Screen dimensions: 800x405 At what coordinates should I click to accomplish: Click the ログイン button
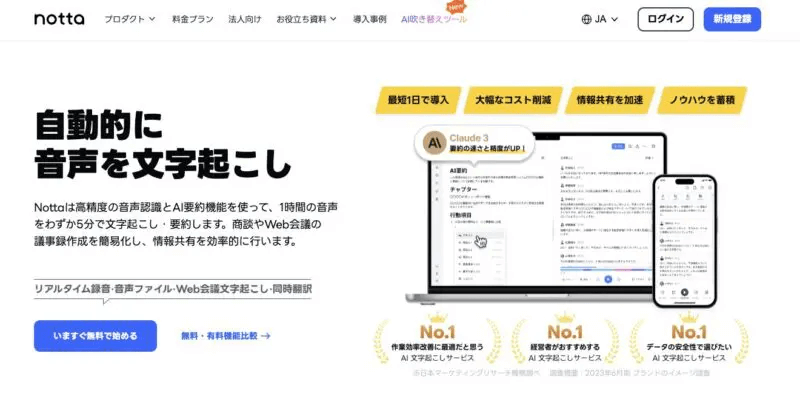tap(665, 19)
